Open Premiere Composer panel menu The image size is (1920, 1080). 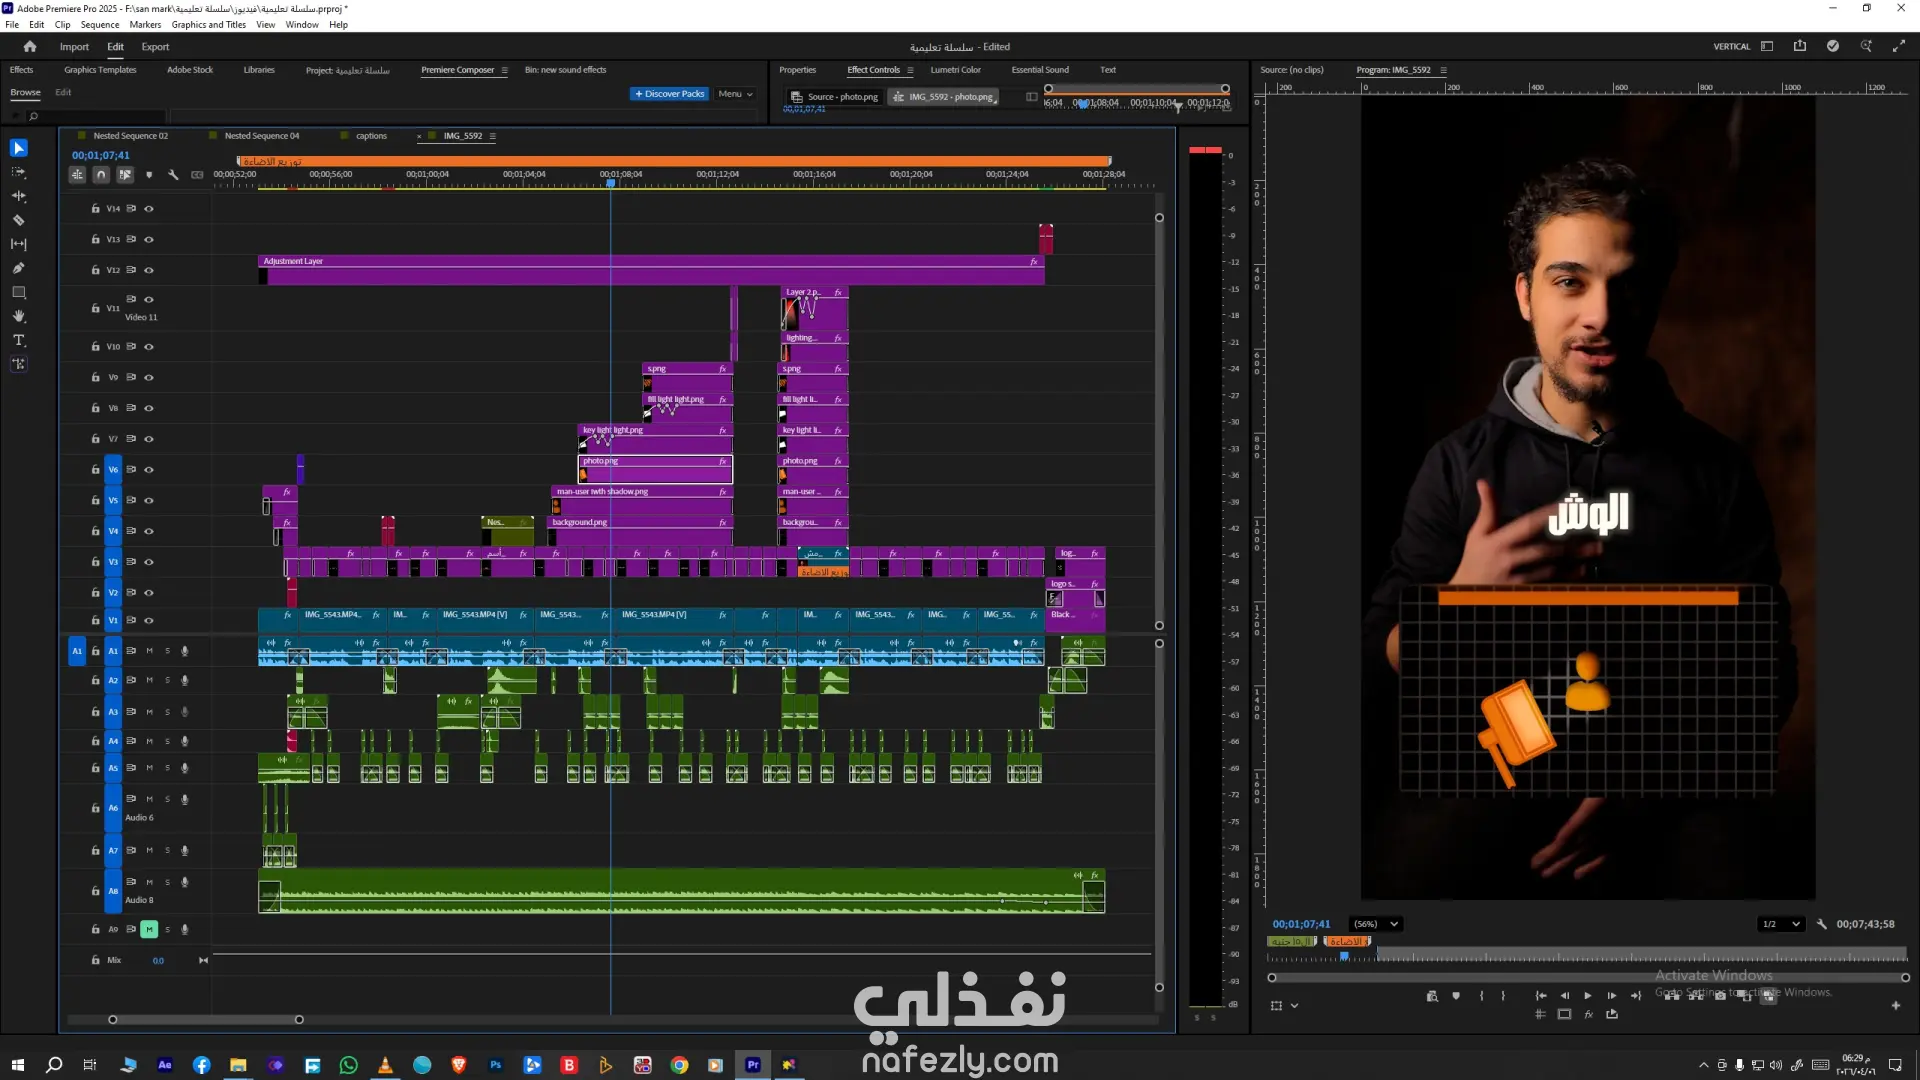pyautogui.click(x=504, y=70)
